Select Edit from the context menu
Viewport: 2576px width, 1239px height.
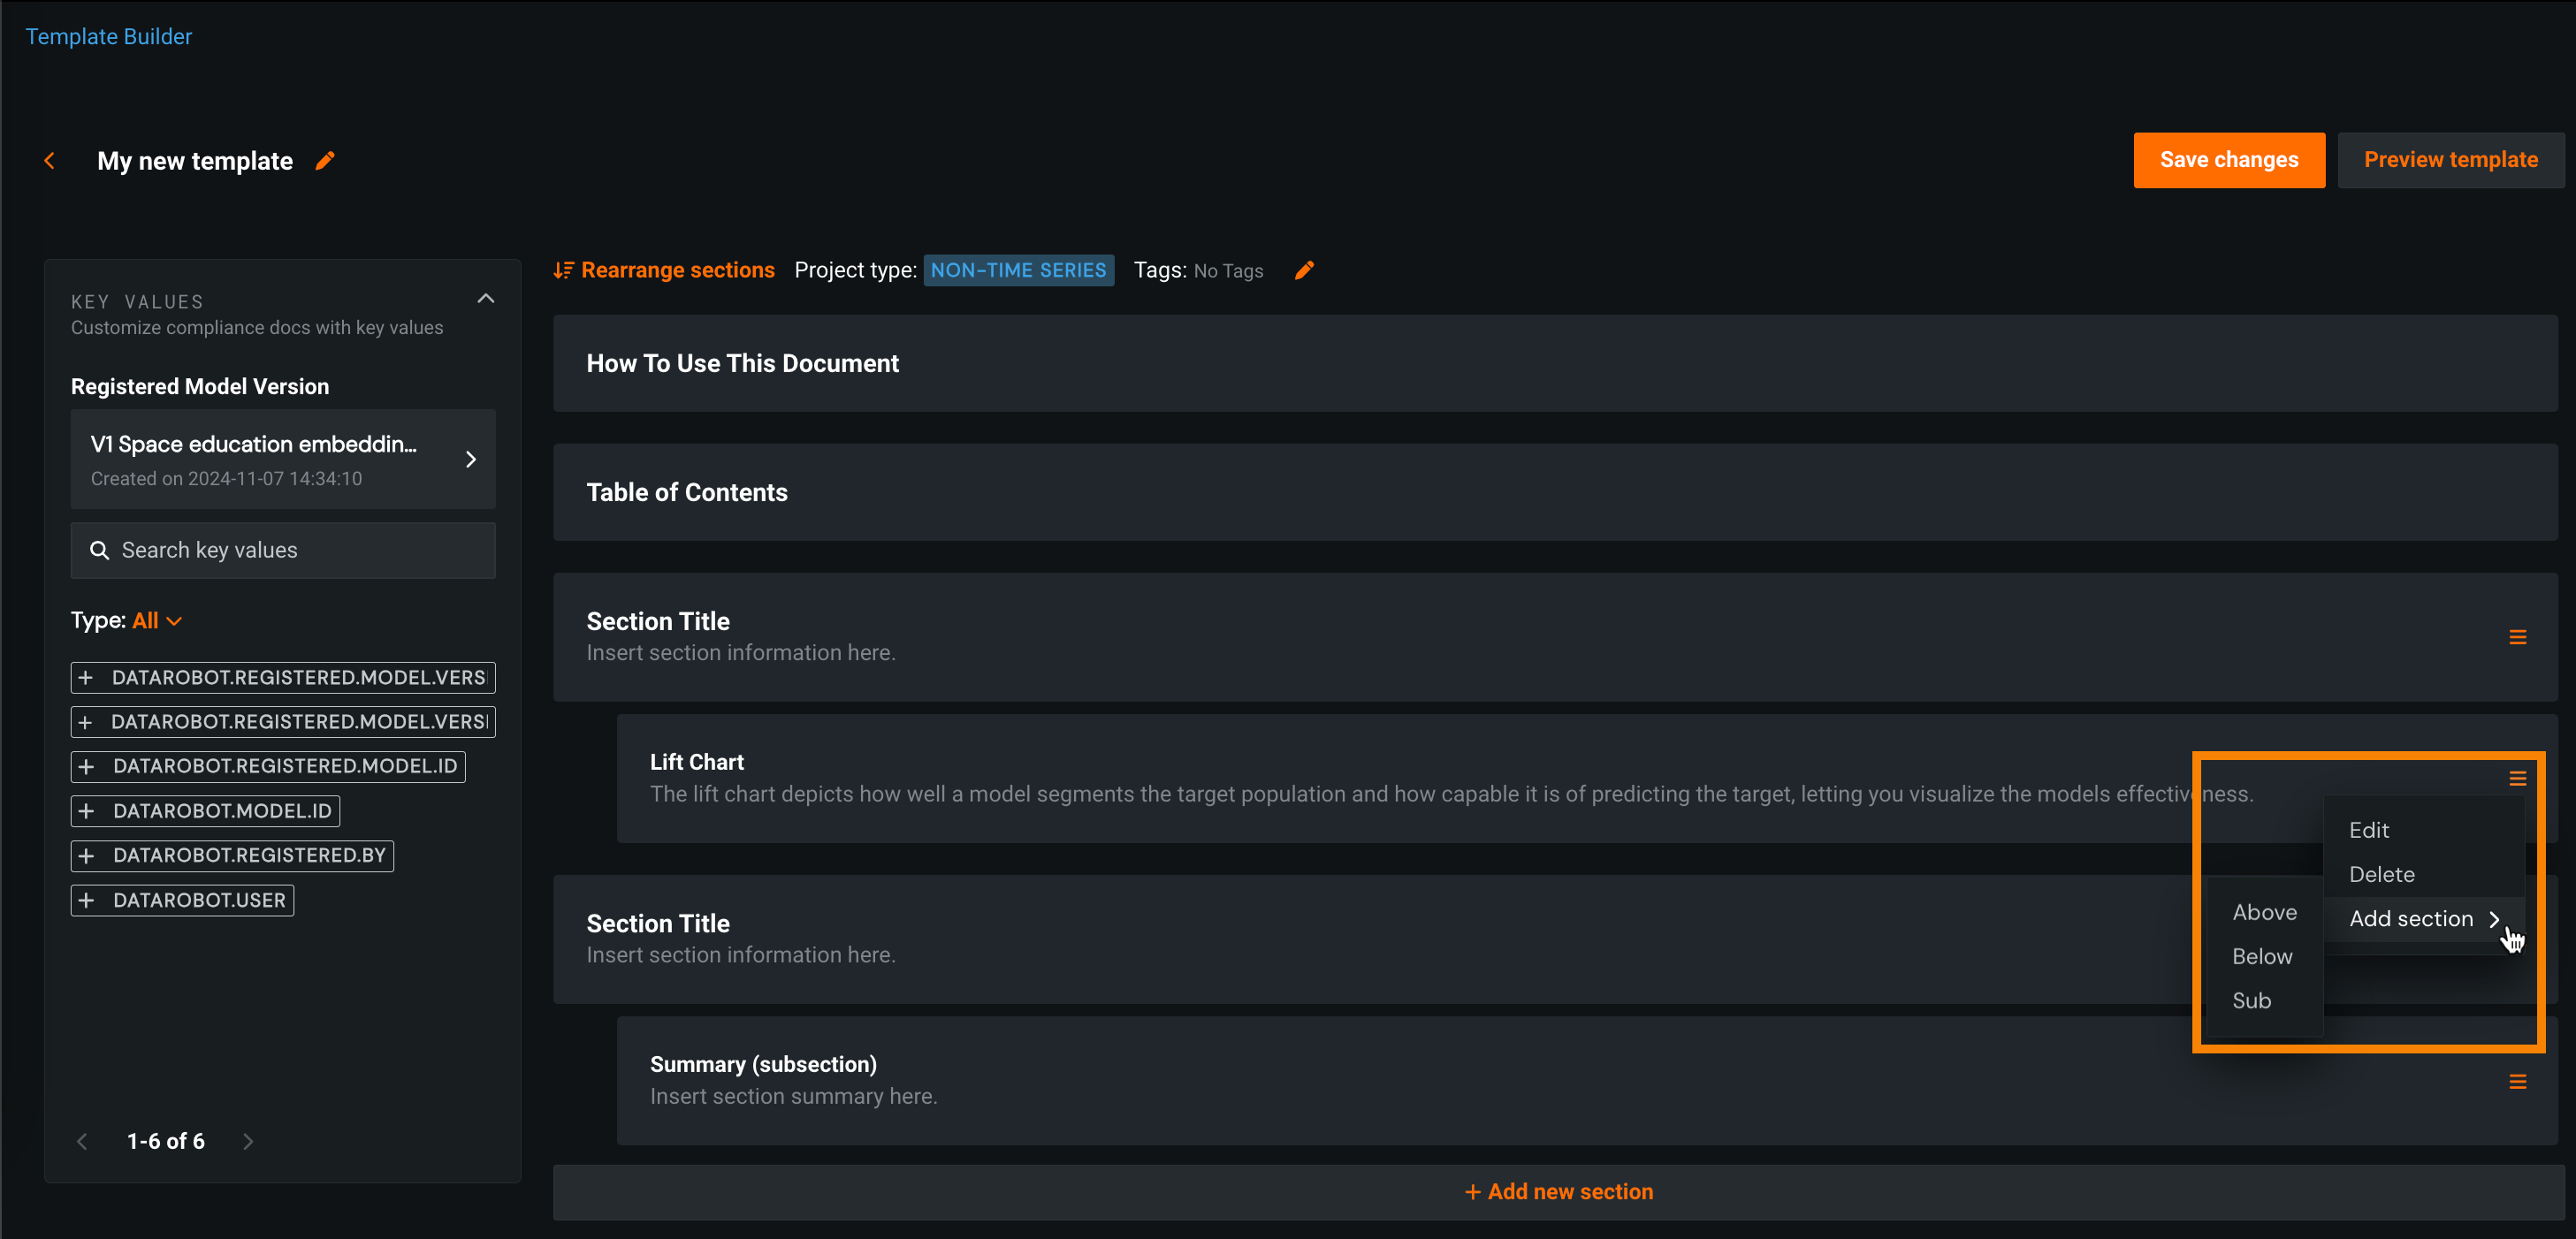click(x=2368, y=830)
